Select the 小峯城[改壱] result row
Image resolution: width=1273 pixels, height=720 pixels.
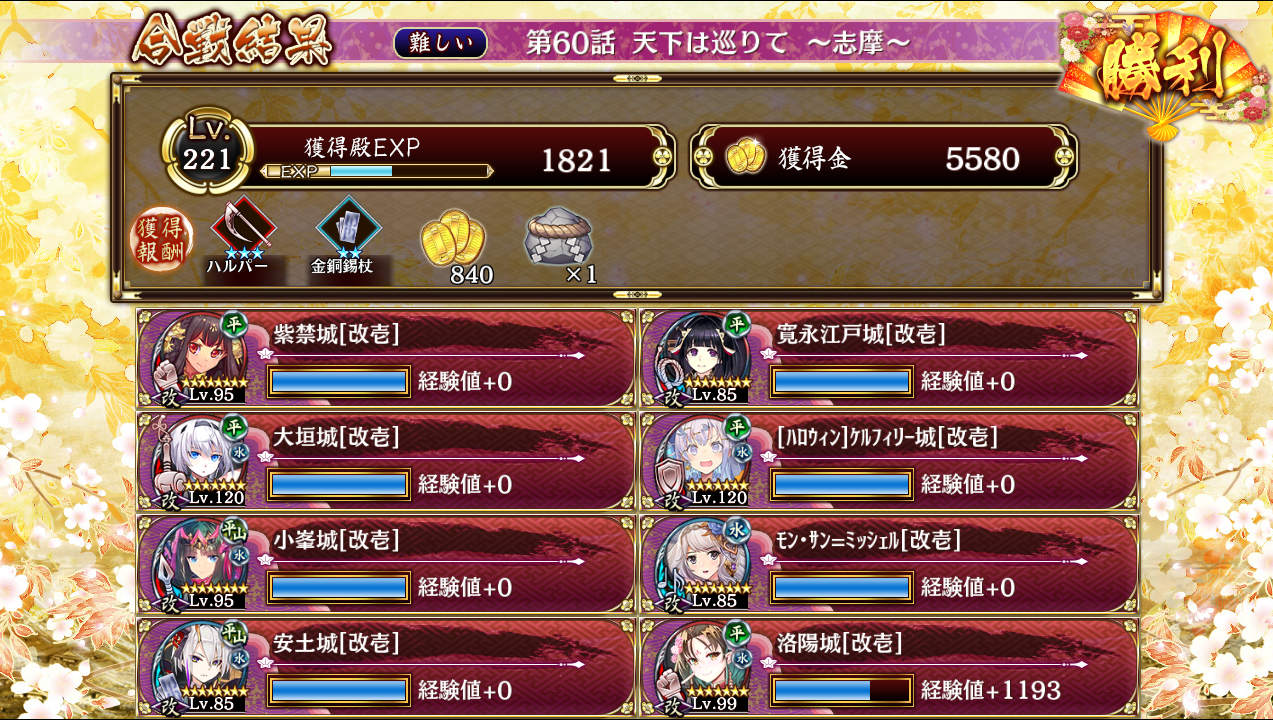click(x=386, y=563)
